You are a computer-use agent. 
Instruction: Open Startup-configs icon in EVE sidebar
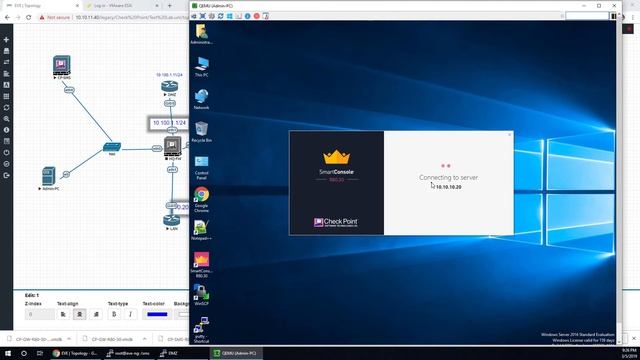tap(6, 73)
